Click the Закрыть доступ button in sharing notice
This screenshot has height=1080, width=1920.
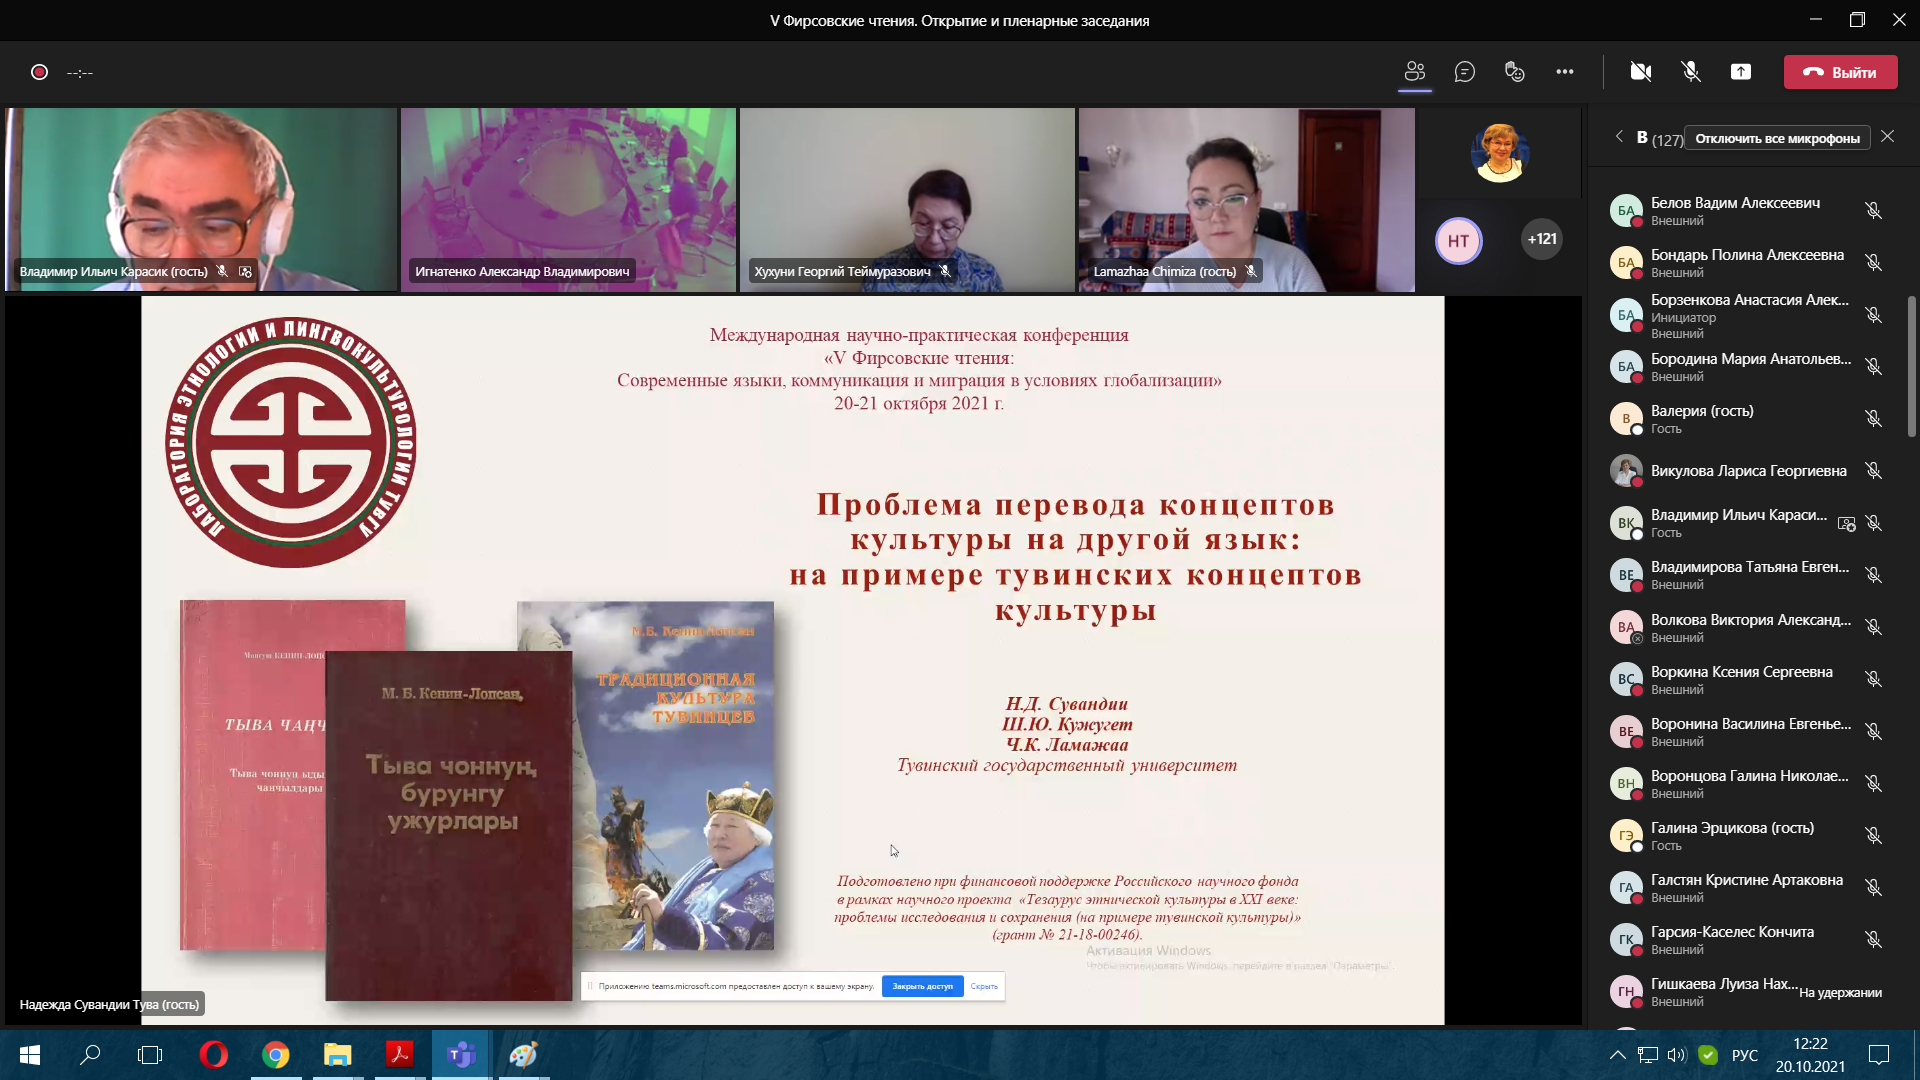pos(922,986)
